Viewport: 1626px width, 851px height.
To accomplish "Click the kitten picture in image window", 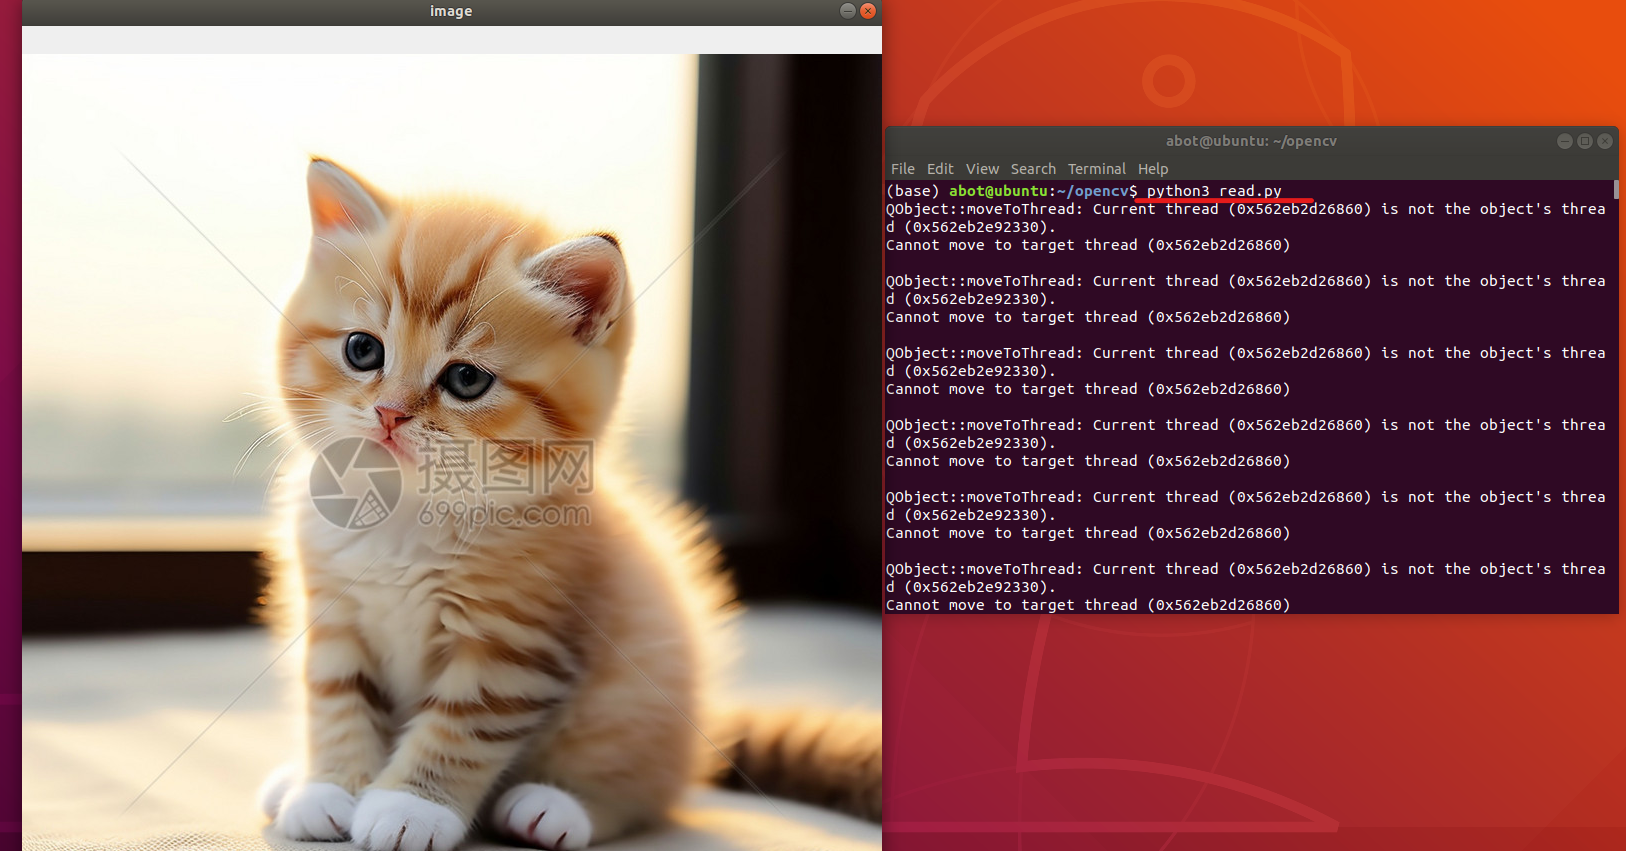I will tap(451, 452).
